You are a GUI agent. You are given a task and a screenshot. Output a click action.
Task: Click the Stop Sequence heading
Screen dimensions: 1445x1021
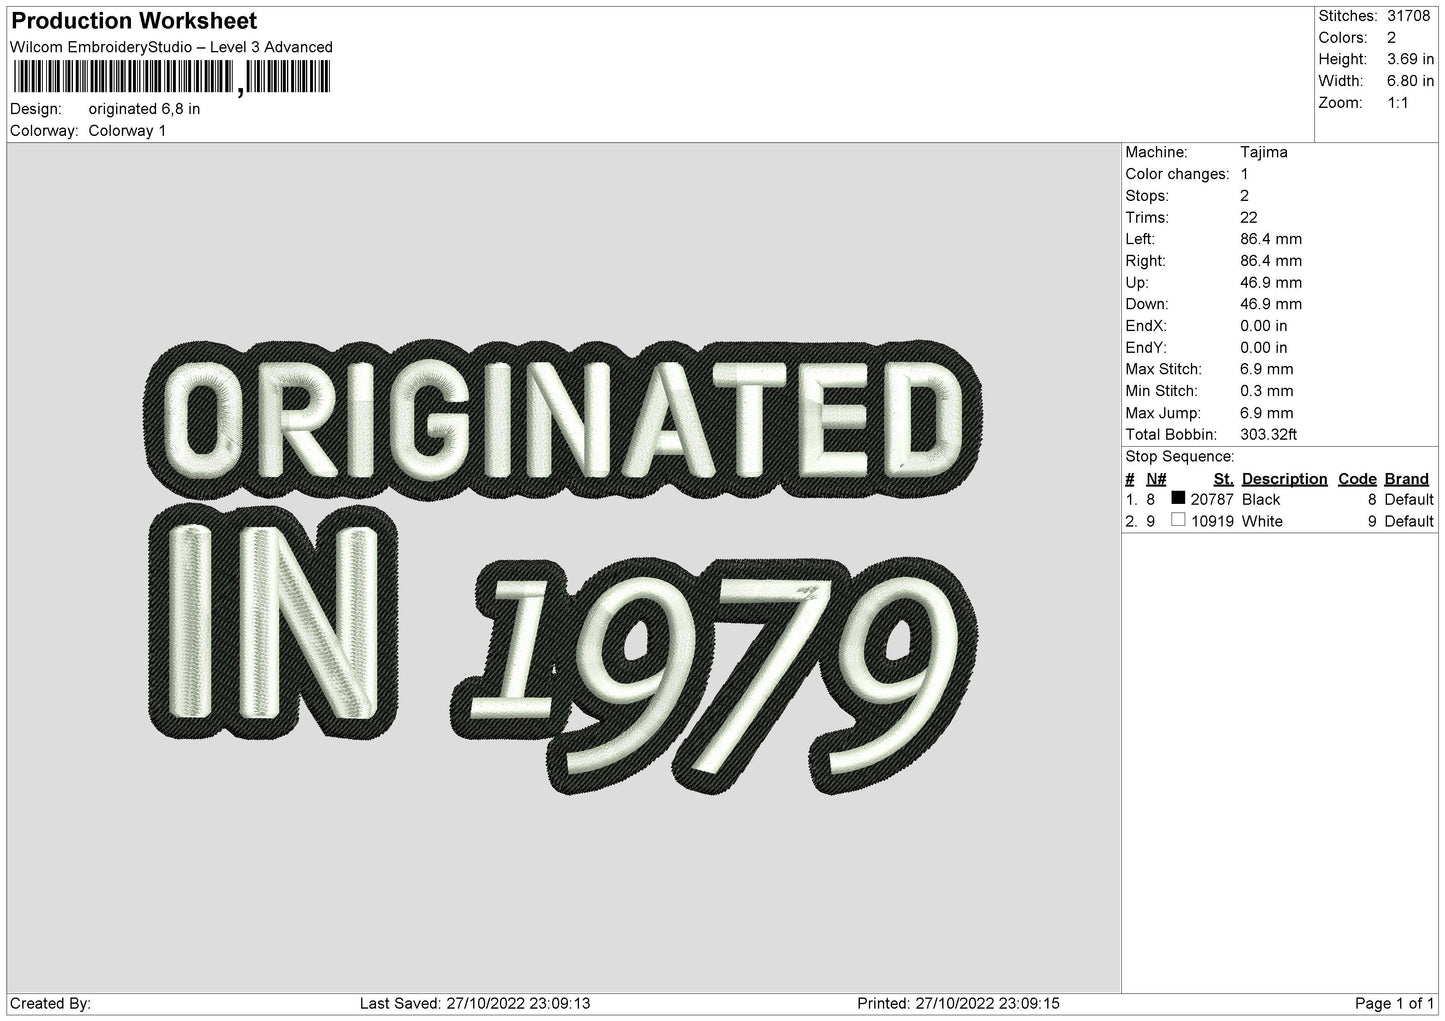click(x=1179, y=457)
